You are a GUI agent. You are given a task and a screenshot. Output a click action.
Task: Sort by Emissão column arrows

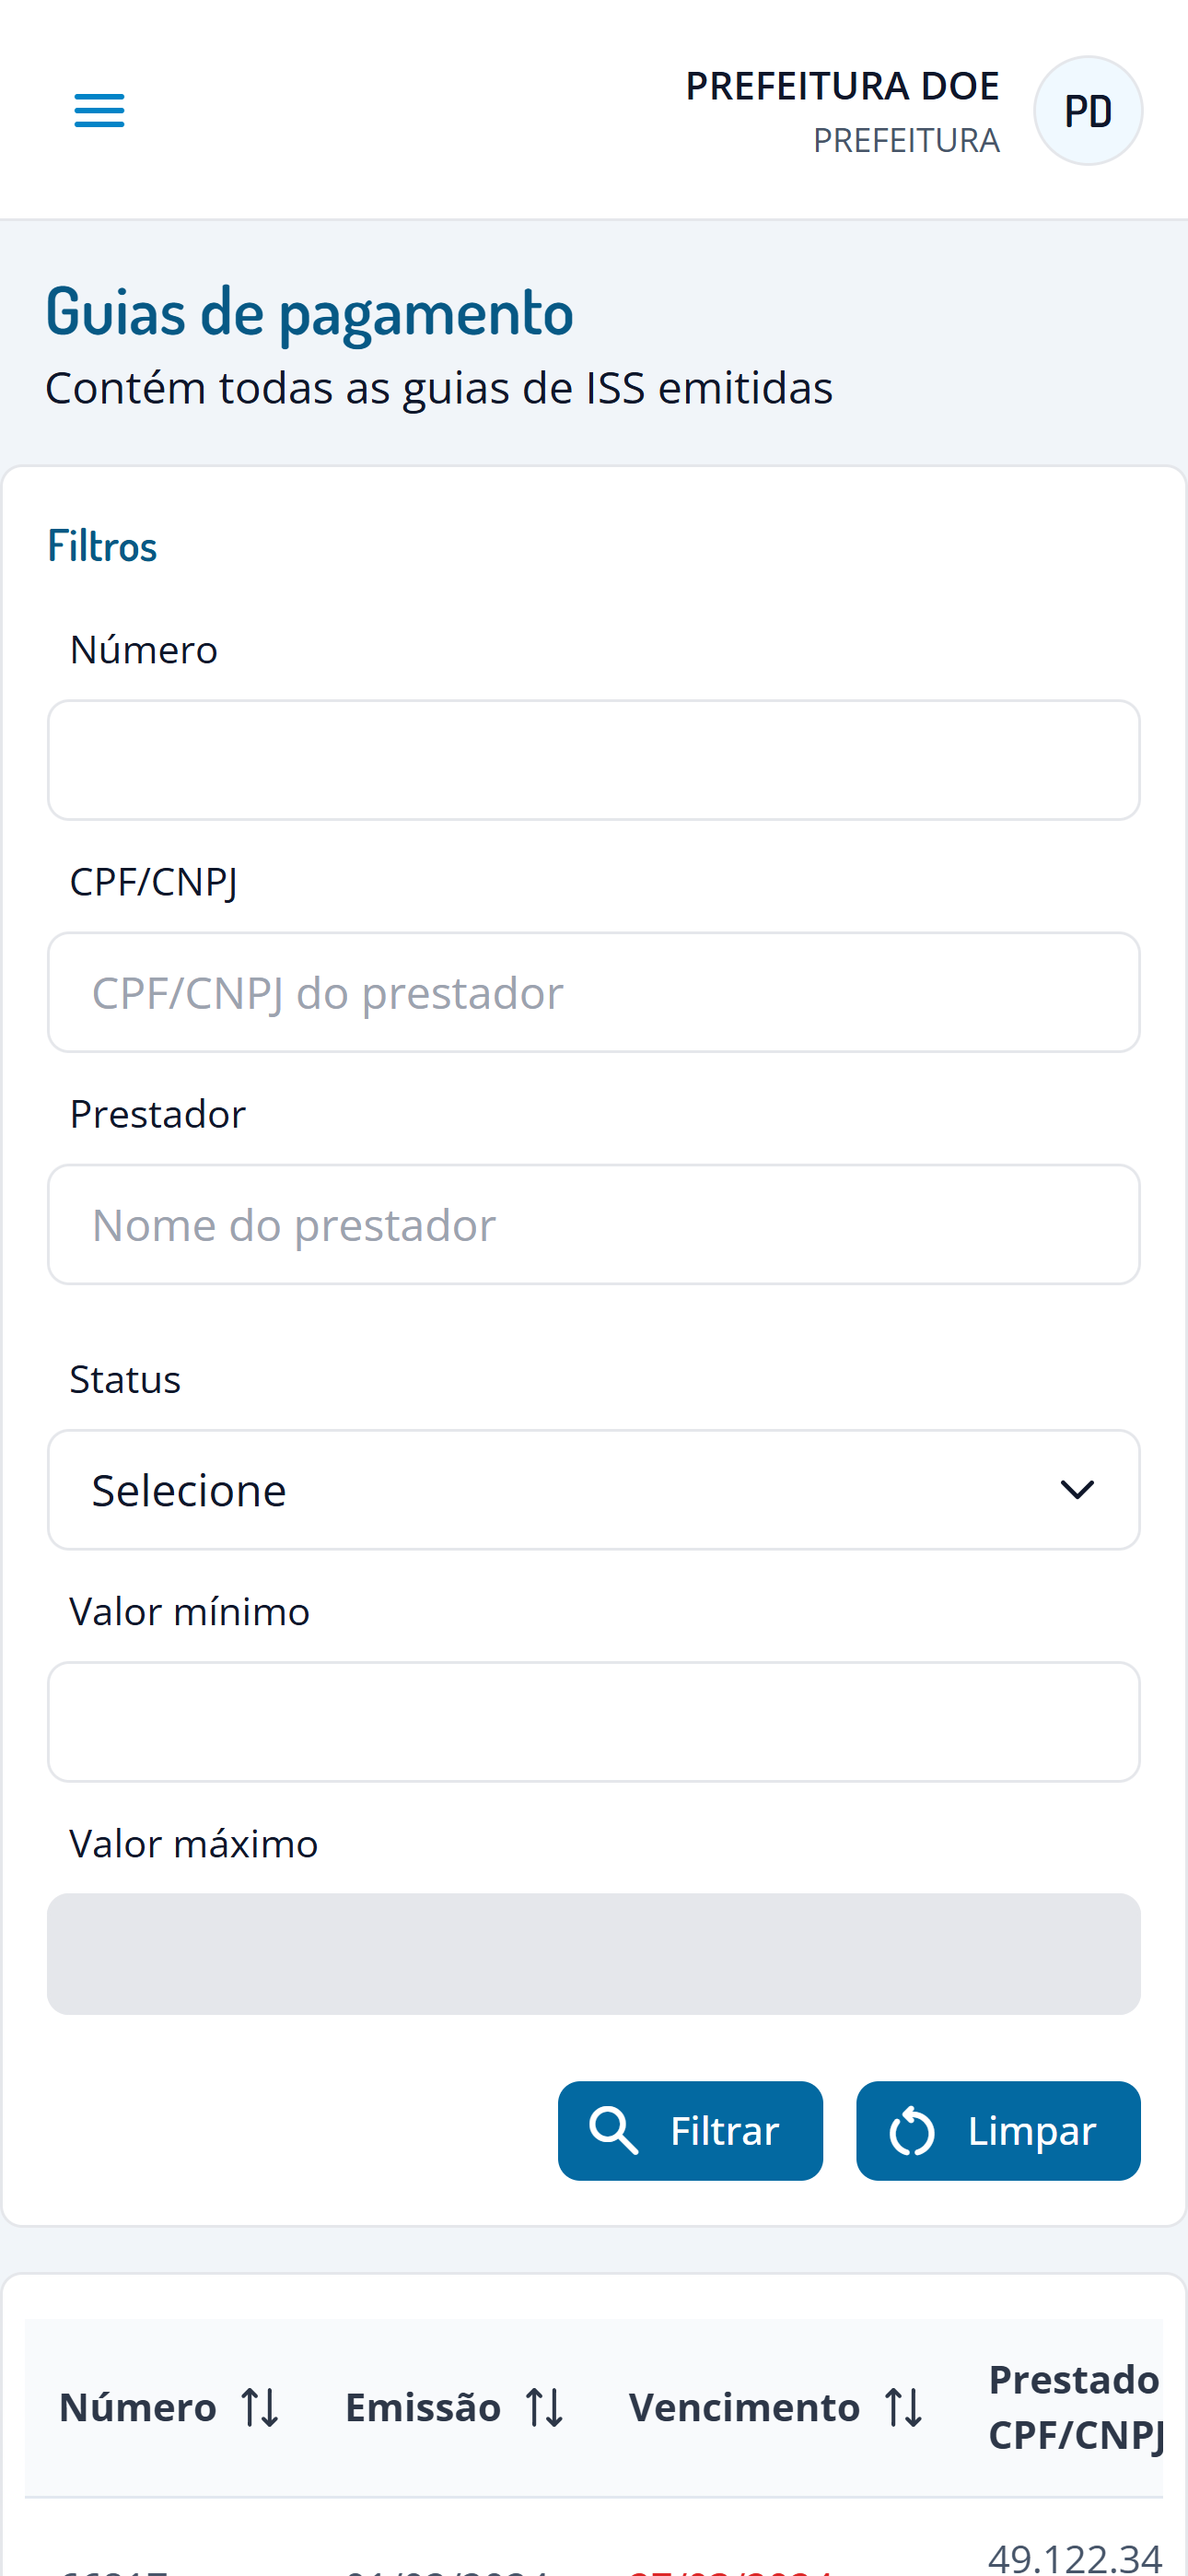[545, 2407]
